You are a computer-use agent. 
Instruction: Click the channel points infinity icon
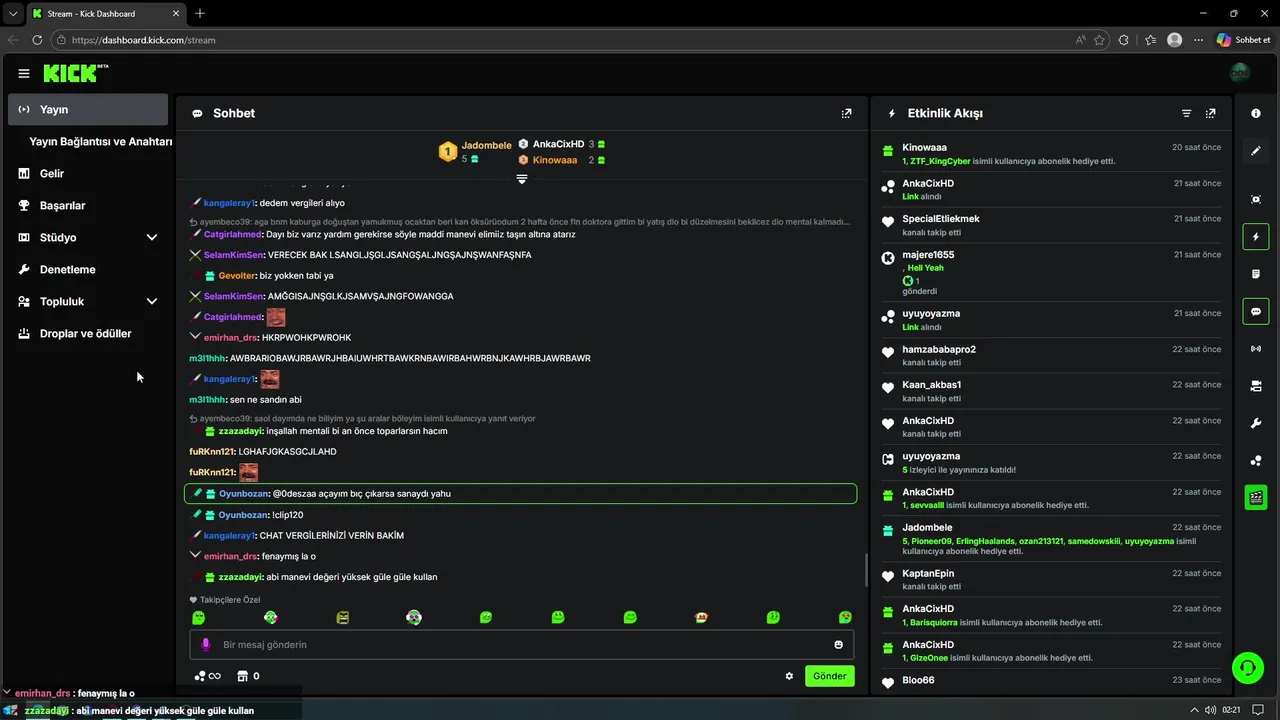click(x=208, y=676)
